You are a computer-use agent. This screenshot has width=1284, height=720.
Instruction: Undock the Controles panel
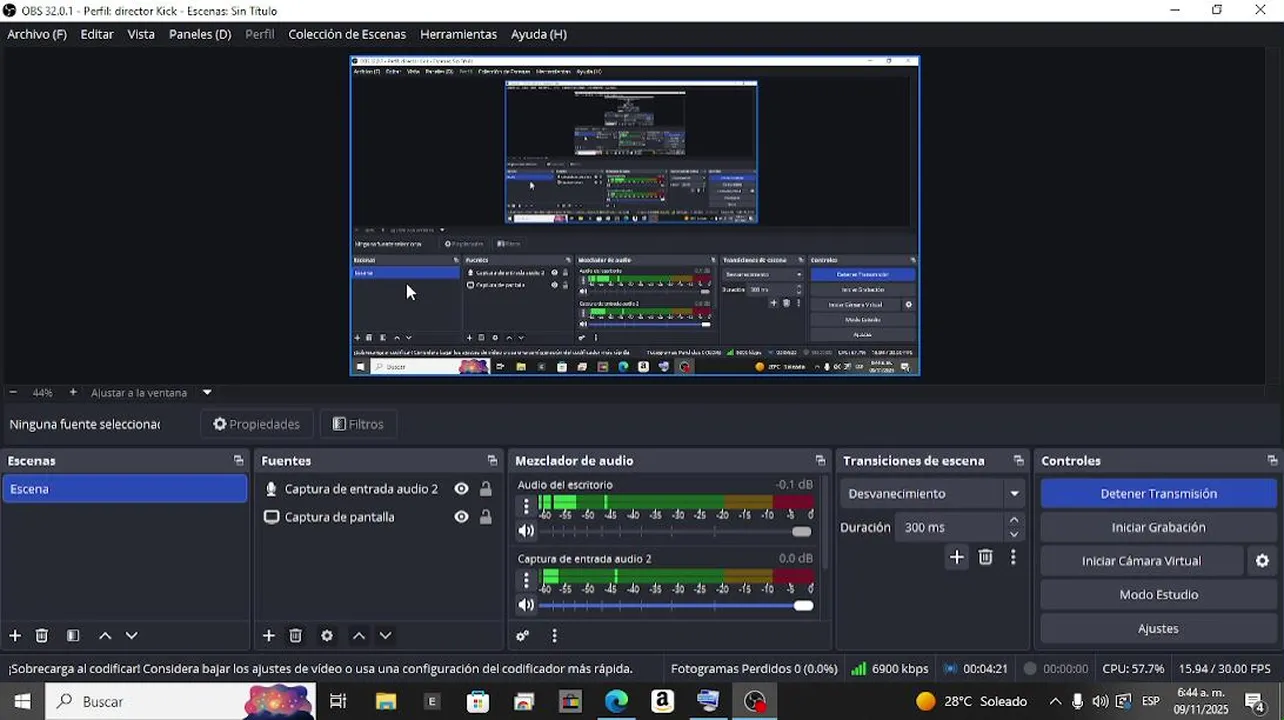point(1272,461)
